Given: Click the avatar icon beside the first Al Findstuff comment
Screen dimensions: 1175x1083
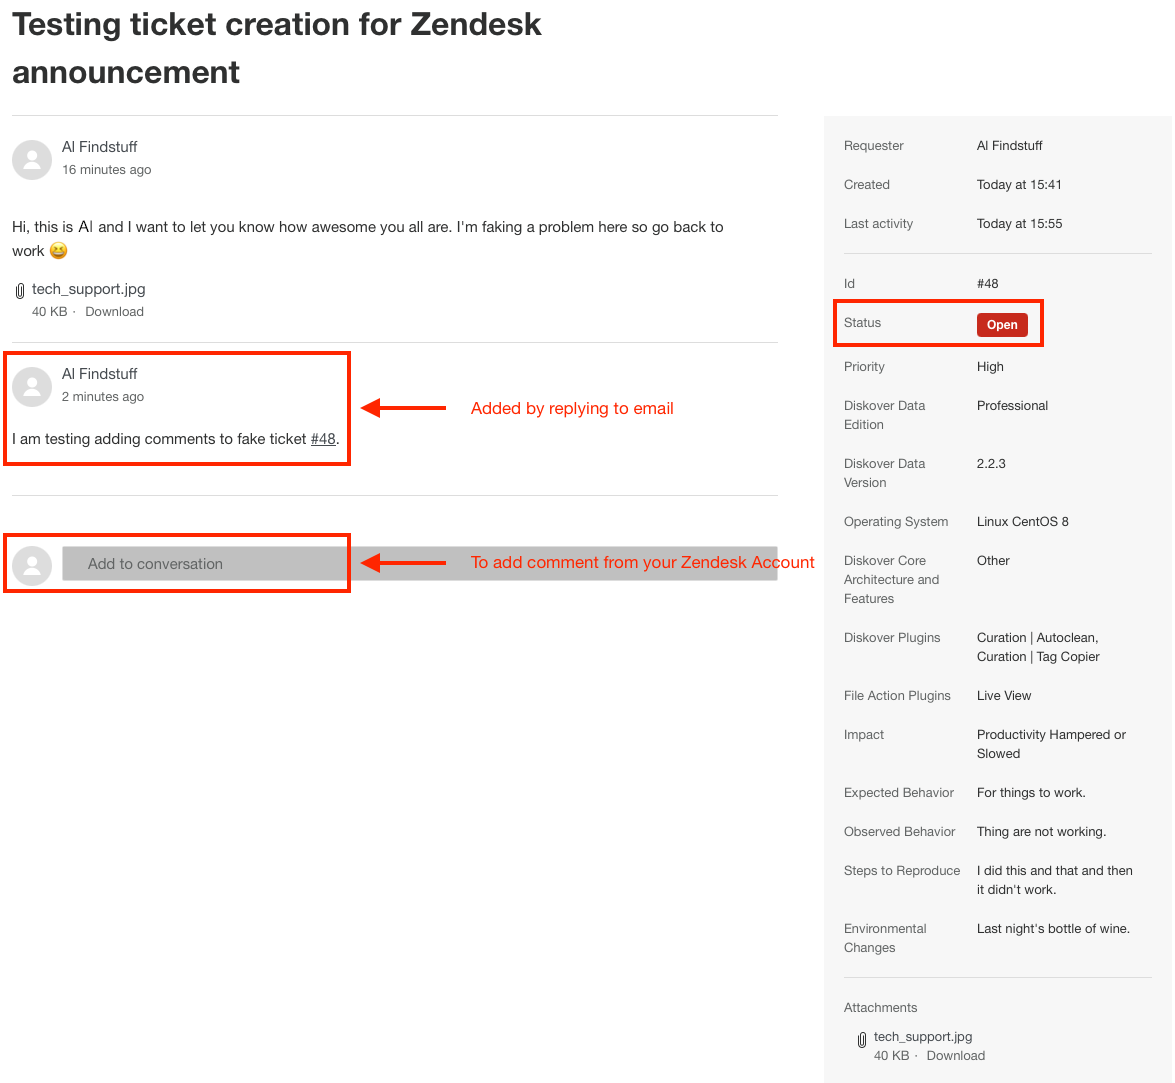Looking at the screenshot, I should (32, 160).
